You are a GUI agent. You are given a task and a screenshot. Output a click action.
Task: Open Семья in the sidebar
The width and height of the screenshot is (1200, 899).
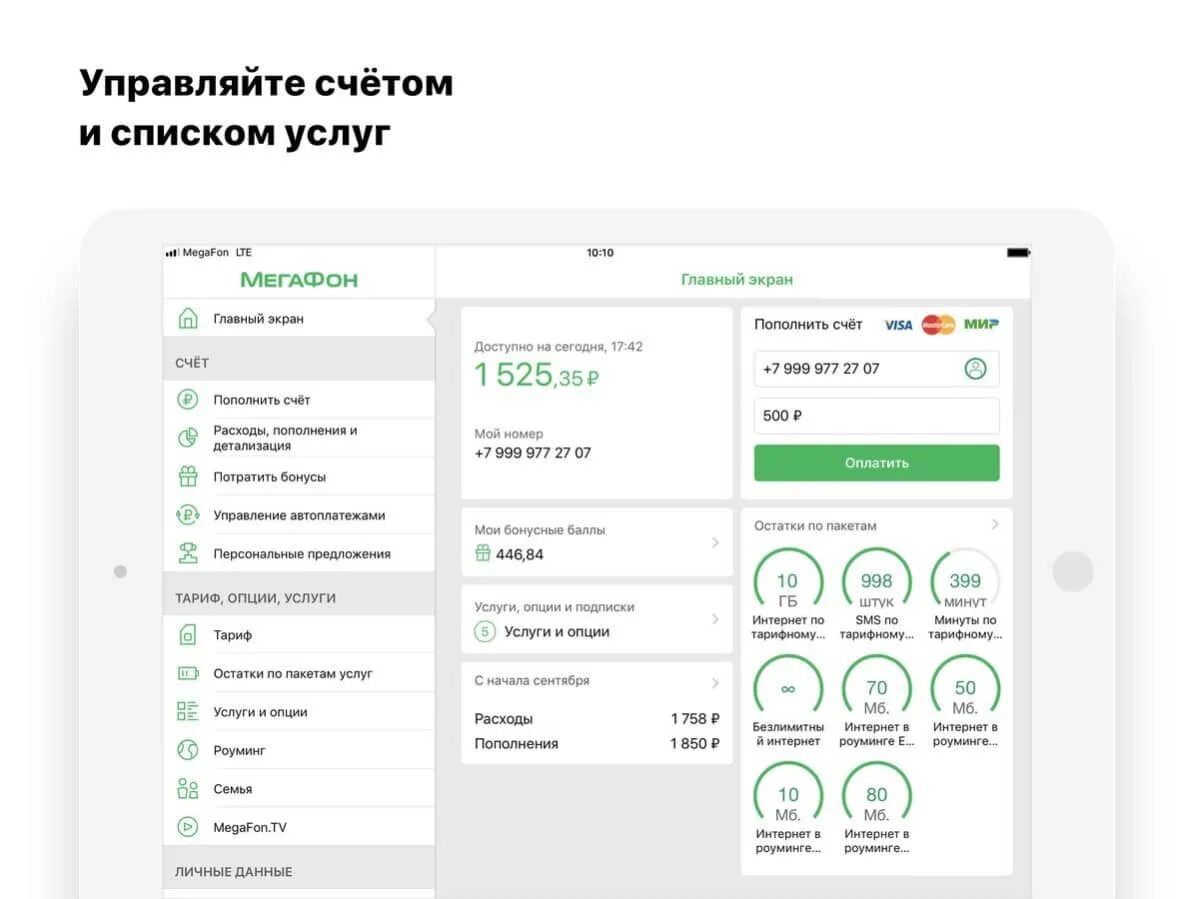click(x=299, y=789)
